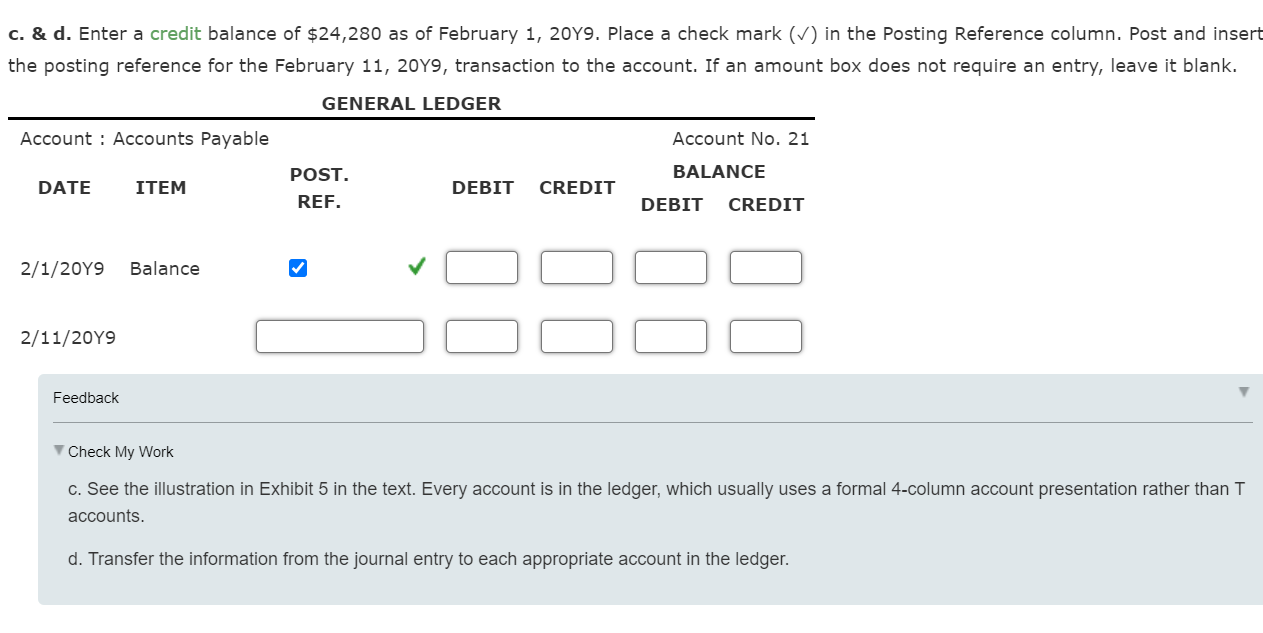This screenshot has width=1263, height=633.
Task: Click the Balance Debit box for 2/1/20Y9
Action: tap(670, 267)
